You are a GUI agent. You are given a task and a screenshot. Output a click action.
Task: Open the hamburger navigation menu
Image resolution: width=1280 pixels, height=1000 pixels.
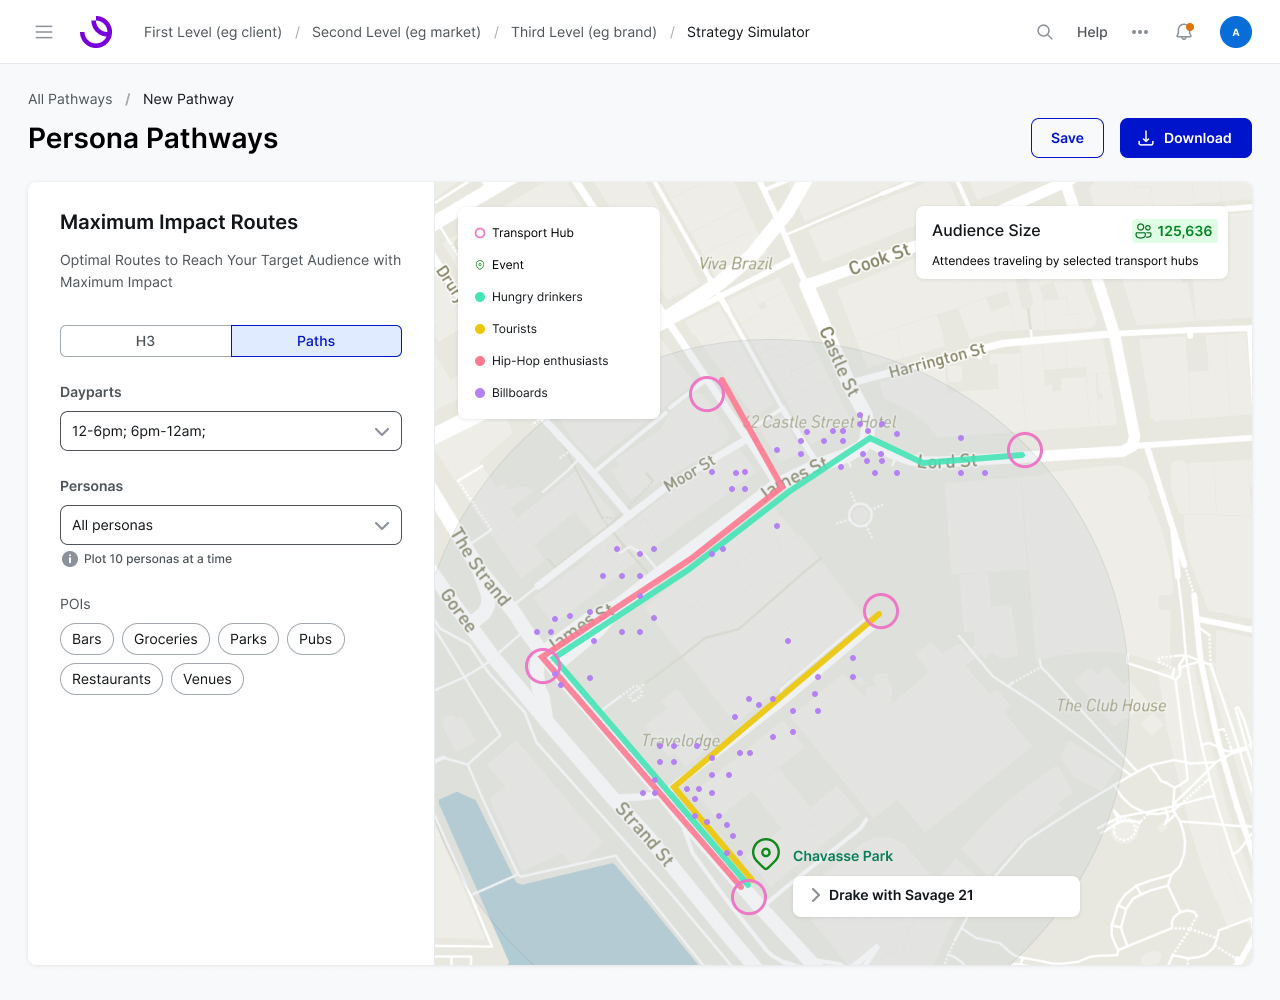[44, 32]
